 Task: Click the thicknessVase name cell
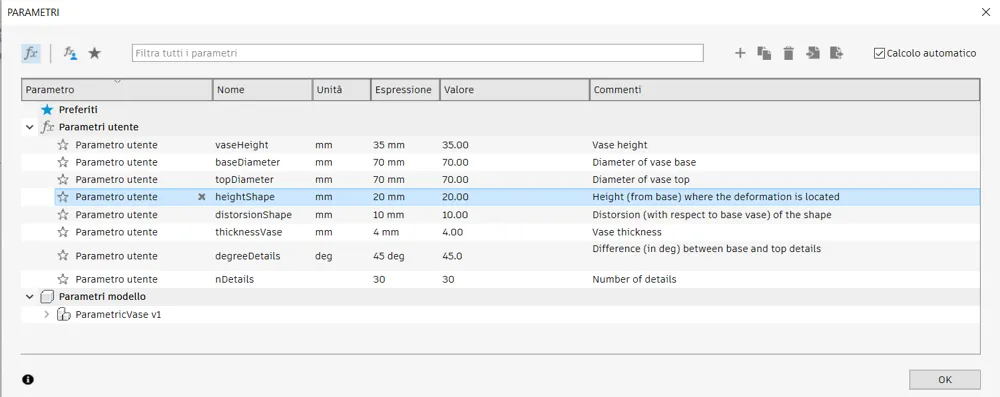coord(249,232)
